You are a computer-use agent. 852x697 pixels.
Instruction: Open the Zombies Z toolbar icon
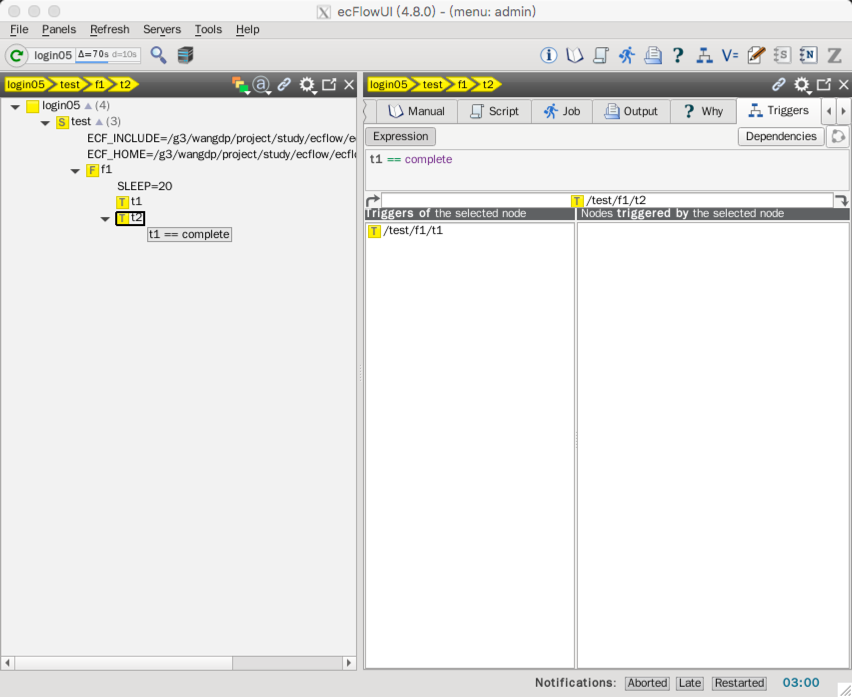point(834,55)
